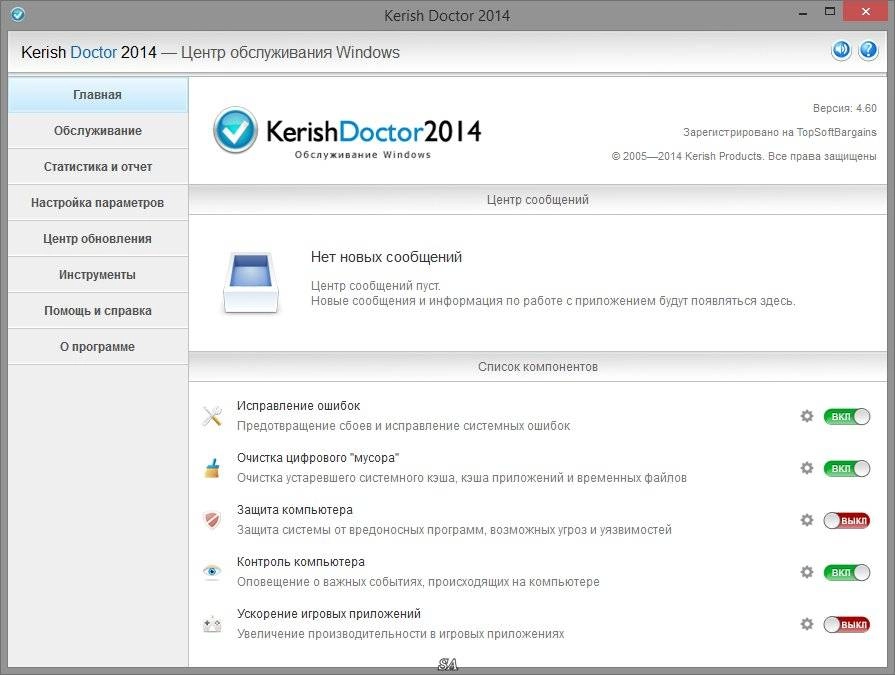Open settings gear for Исправление ошибок
Screen dimensions: 895x675
(807, 416)
